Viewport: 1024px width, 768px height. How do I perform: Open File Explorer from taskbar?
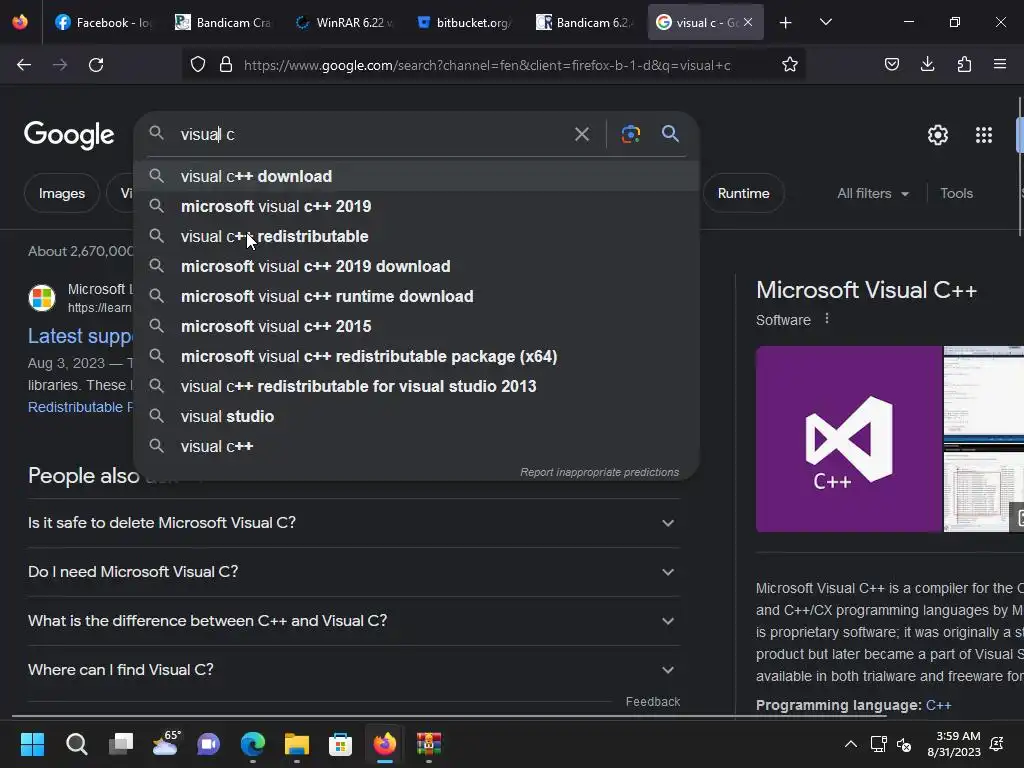coord(296,744)
